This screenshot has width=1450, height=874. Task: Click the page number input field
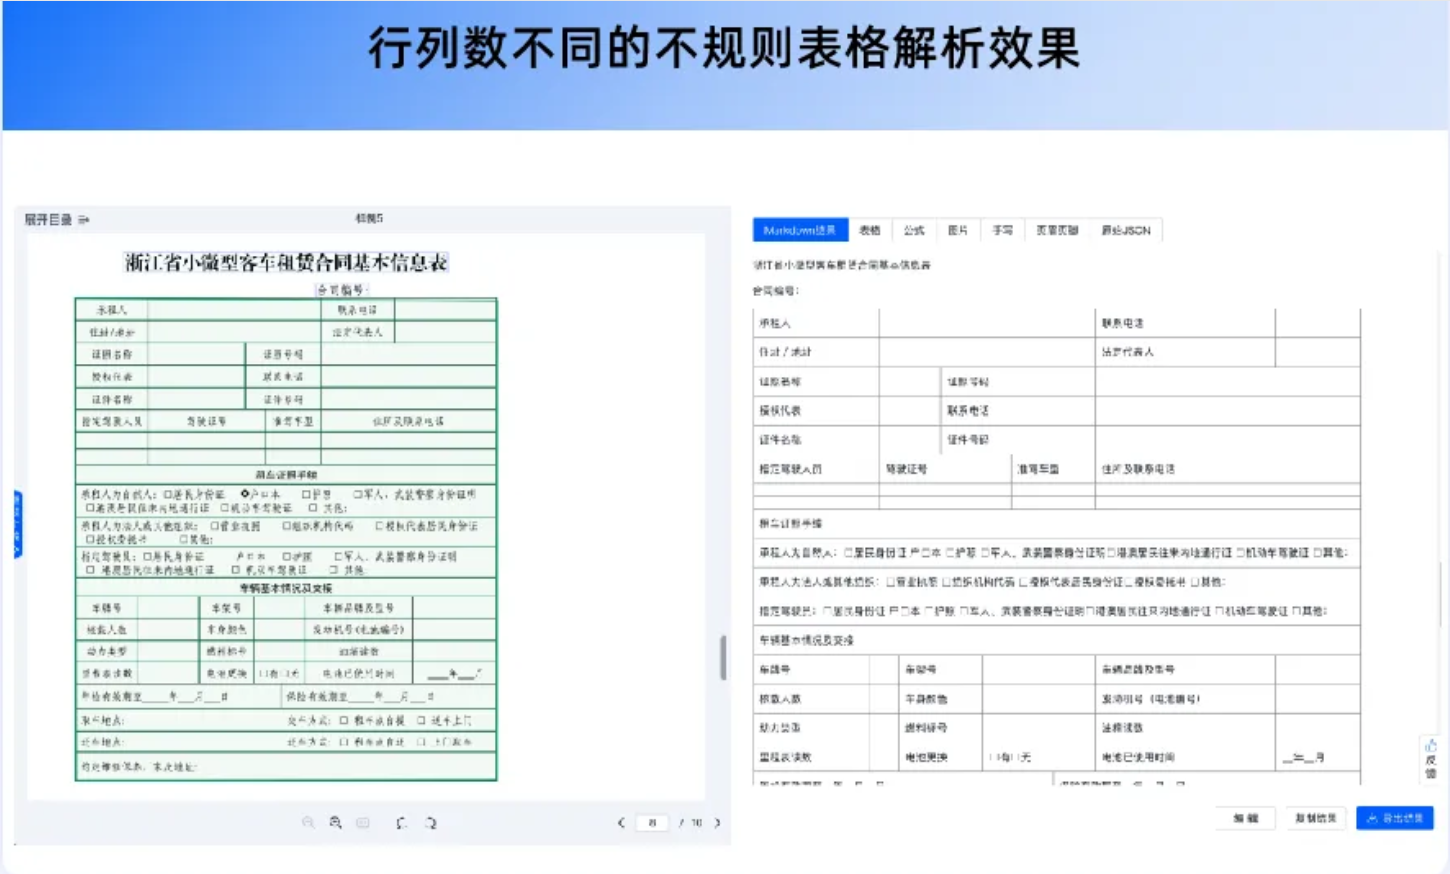(x=652, y=822)
